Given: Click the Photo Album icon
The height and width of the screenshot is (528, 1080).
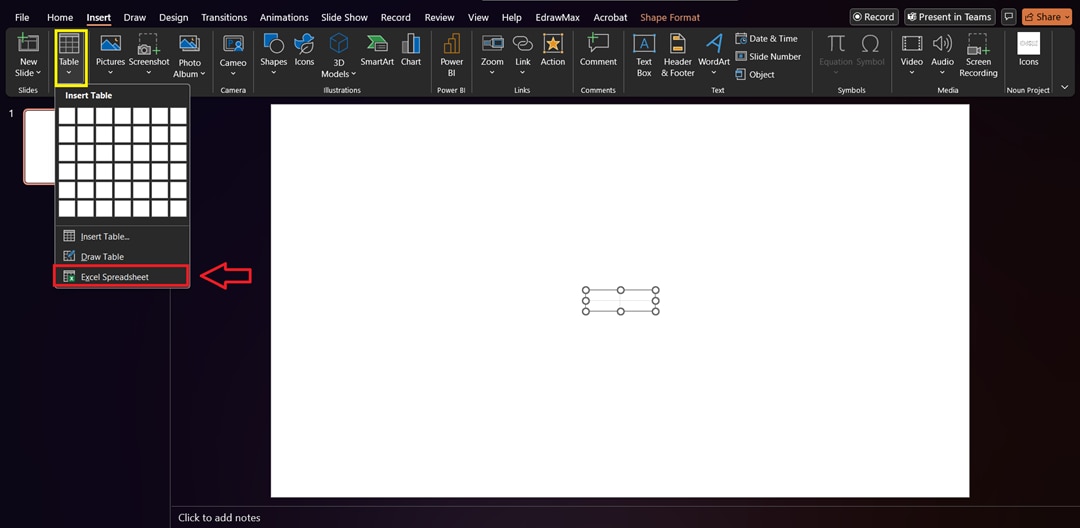Looking at the screenshot, I should (189, 43).
